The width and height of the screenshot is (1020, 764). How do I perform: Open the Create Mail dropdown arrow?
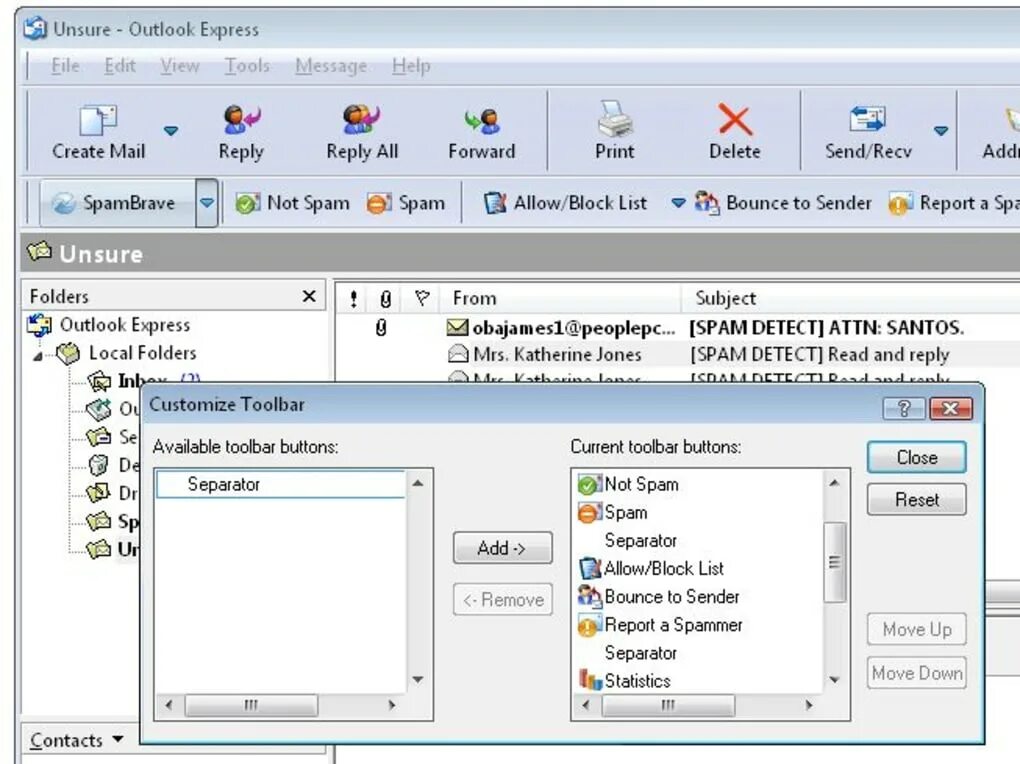point(170,131)
